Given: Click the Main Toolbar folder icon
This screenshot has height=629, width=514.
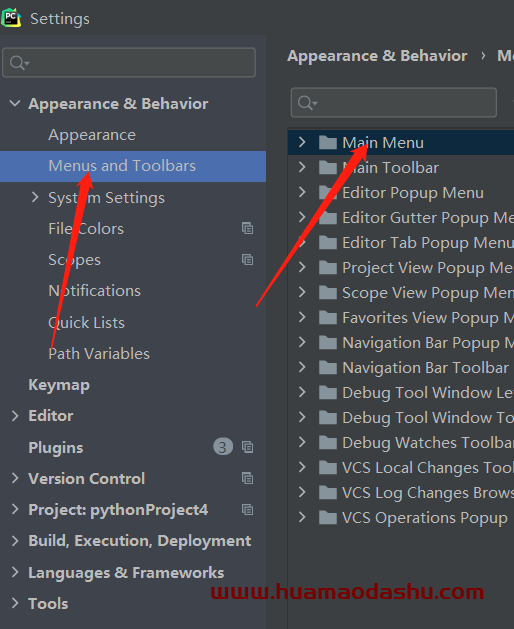Looking at the screenshot, I should click(x=328, y=167).
